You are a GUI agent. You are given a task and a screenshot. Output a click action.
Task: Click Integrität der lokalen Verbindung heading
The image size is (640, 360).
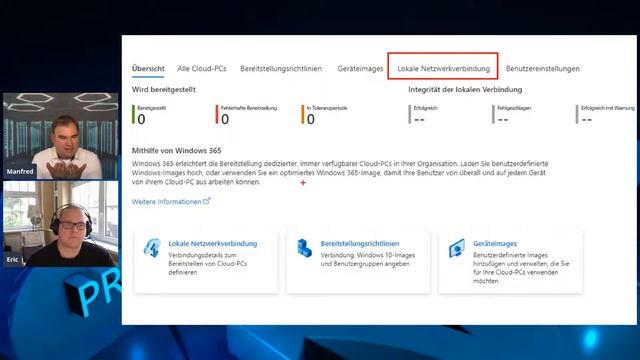465,89
